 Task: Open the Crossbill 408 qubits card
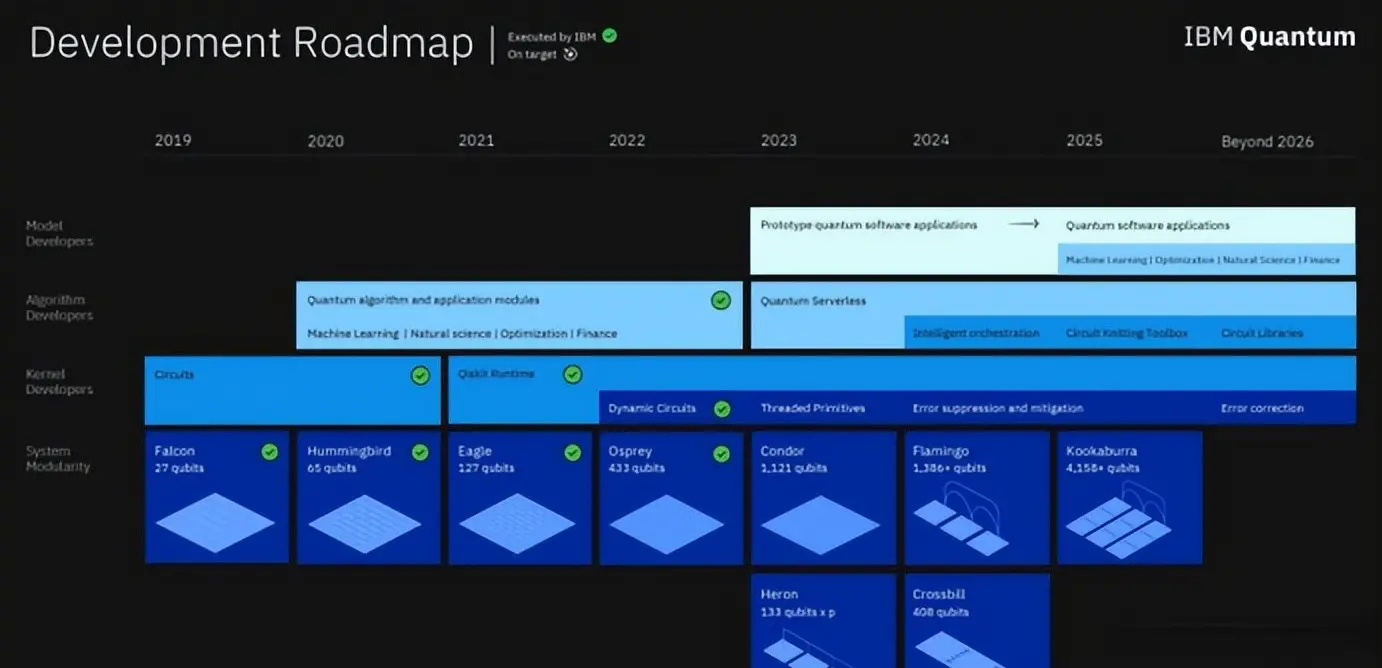click(977, 620)
